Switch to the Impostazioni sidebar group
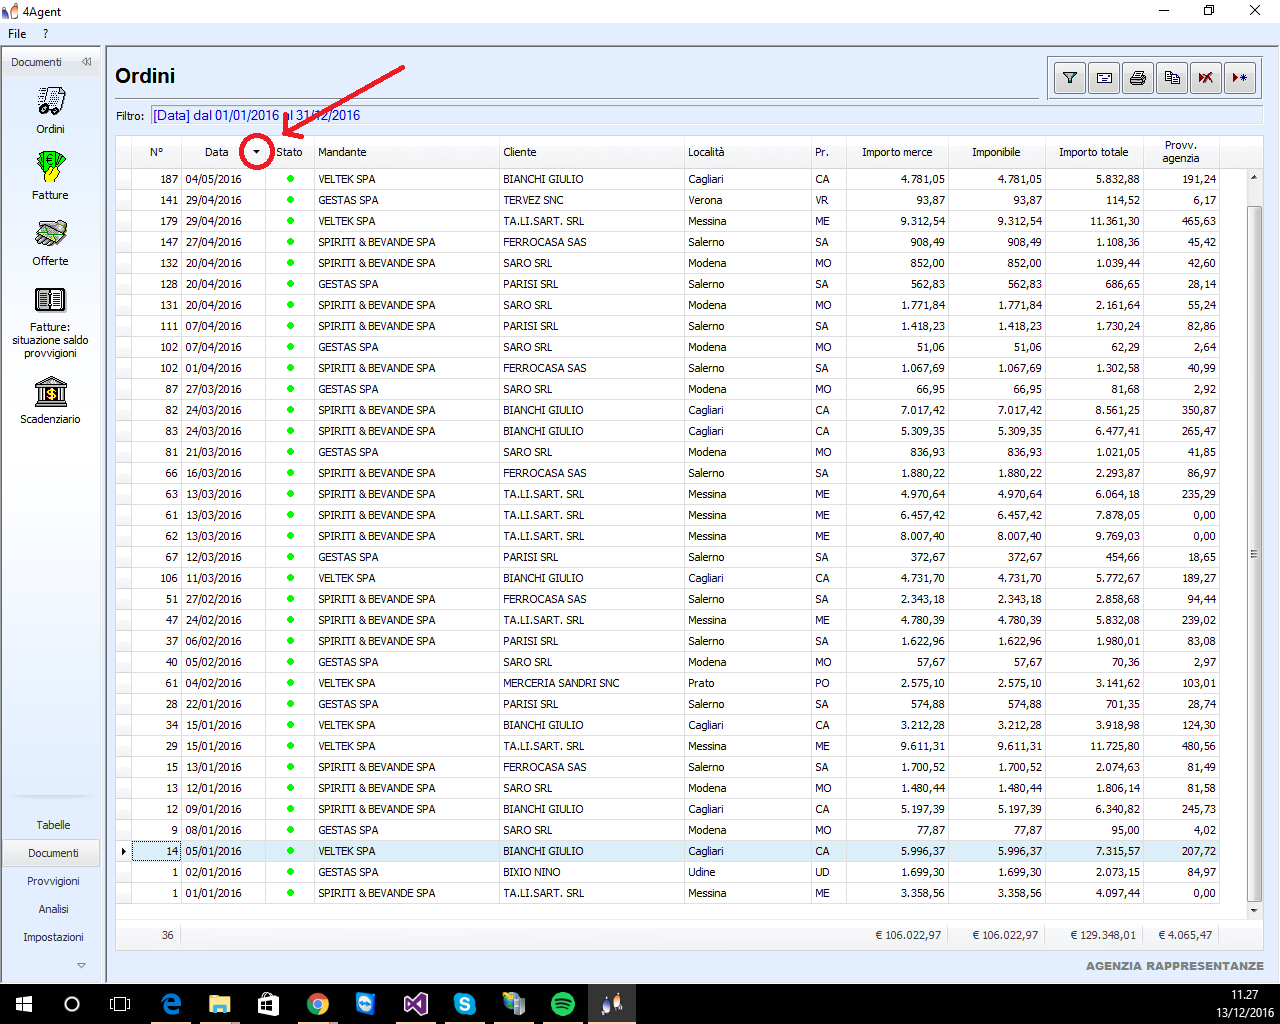 [53, 937]
